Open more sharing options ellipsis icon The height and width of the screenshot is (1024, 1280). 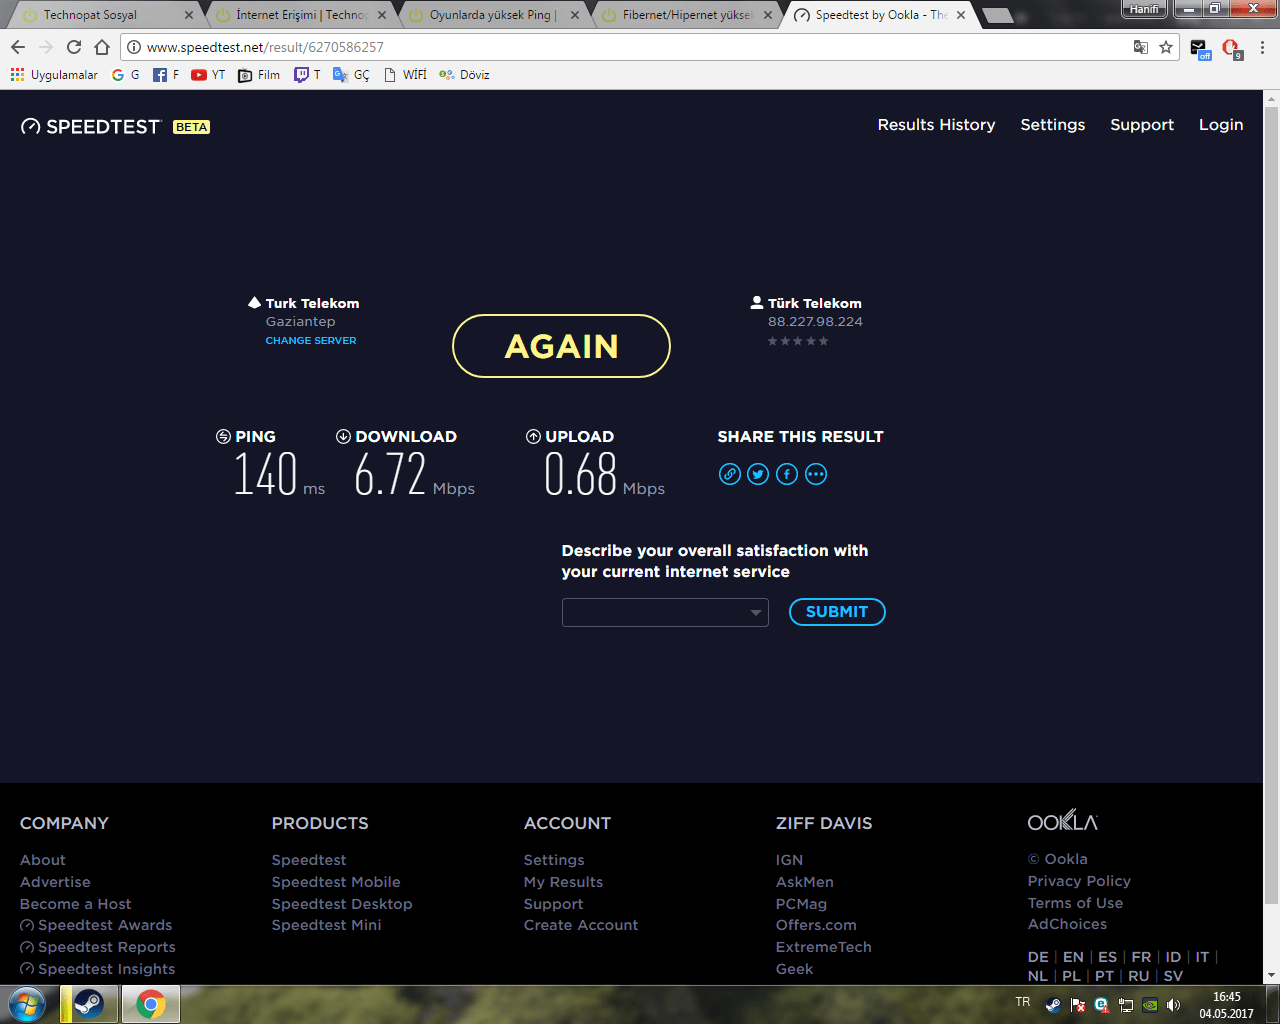tap(816, 474)
